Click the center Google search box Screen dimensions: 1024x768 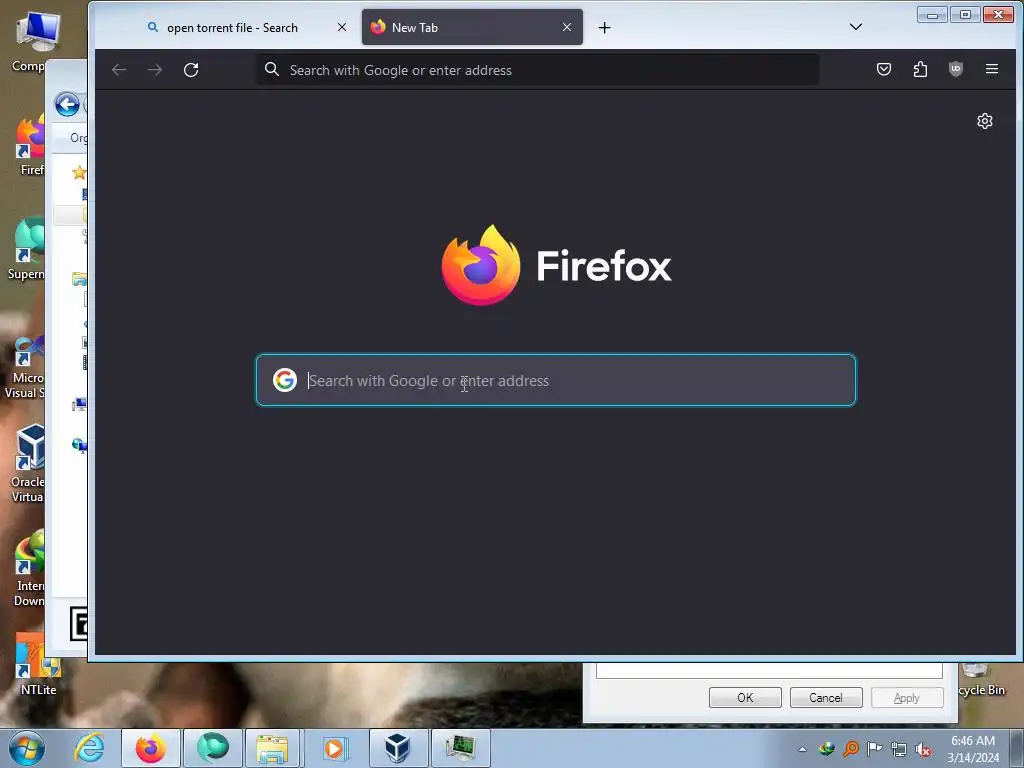556,380
